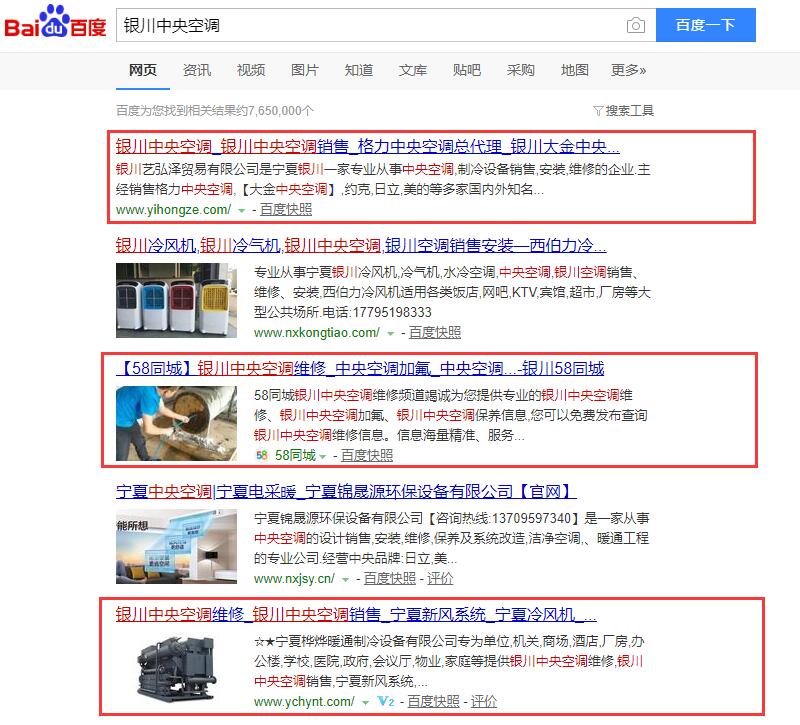Image resolution: width=800 pixels, height=725 pixels.
Task: Open 百度快照 for www.yihongze.com
Action: pos(286,209)
